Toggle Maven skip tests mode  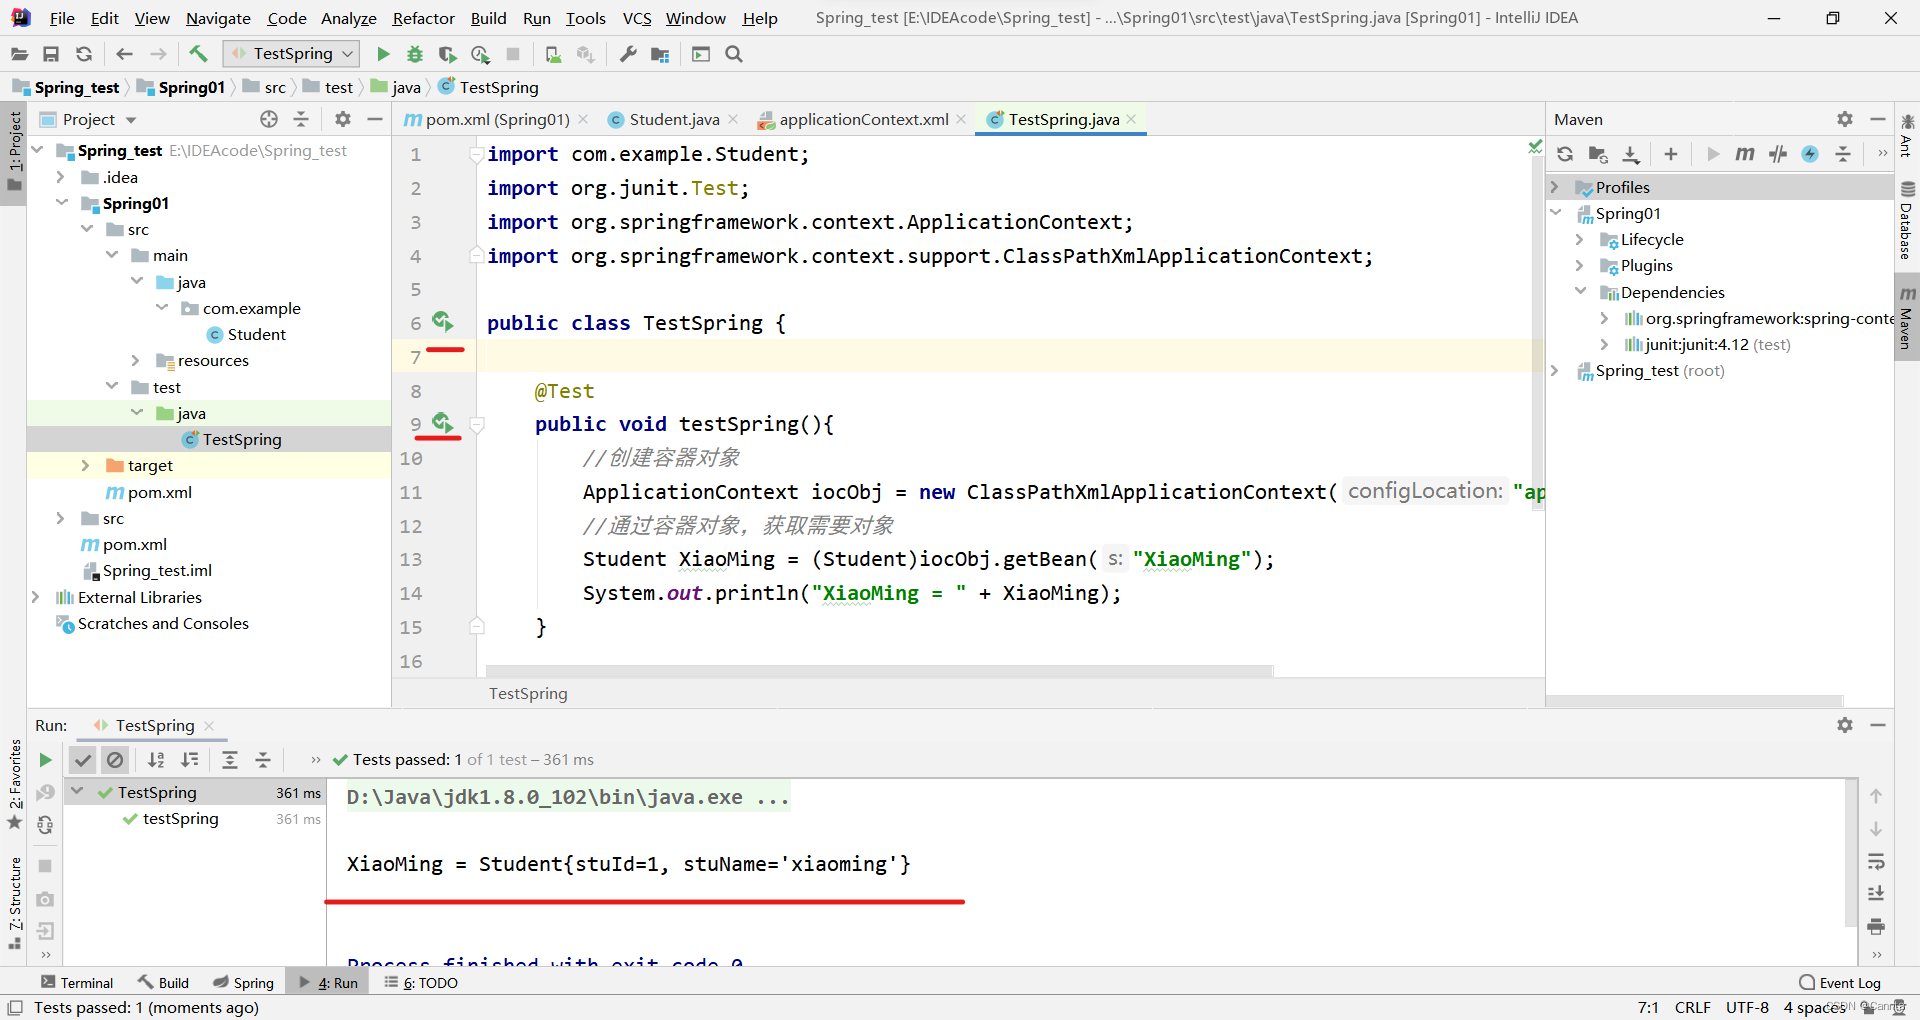(x=1810, y=154)
